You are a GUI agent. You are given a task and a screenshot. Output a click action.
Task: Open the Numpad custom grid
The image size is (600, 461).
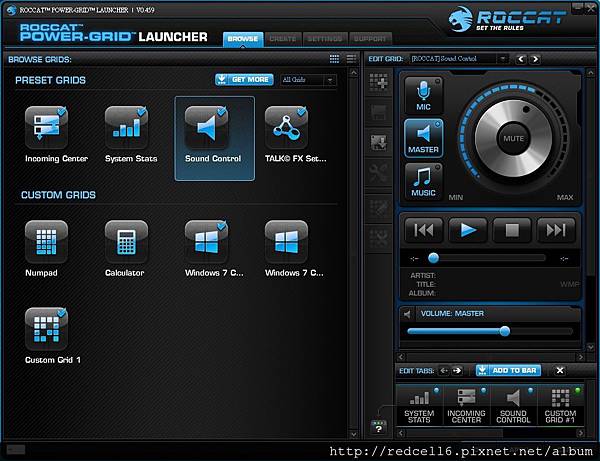(x=47, y=242)
